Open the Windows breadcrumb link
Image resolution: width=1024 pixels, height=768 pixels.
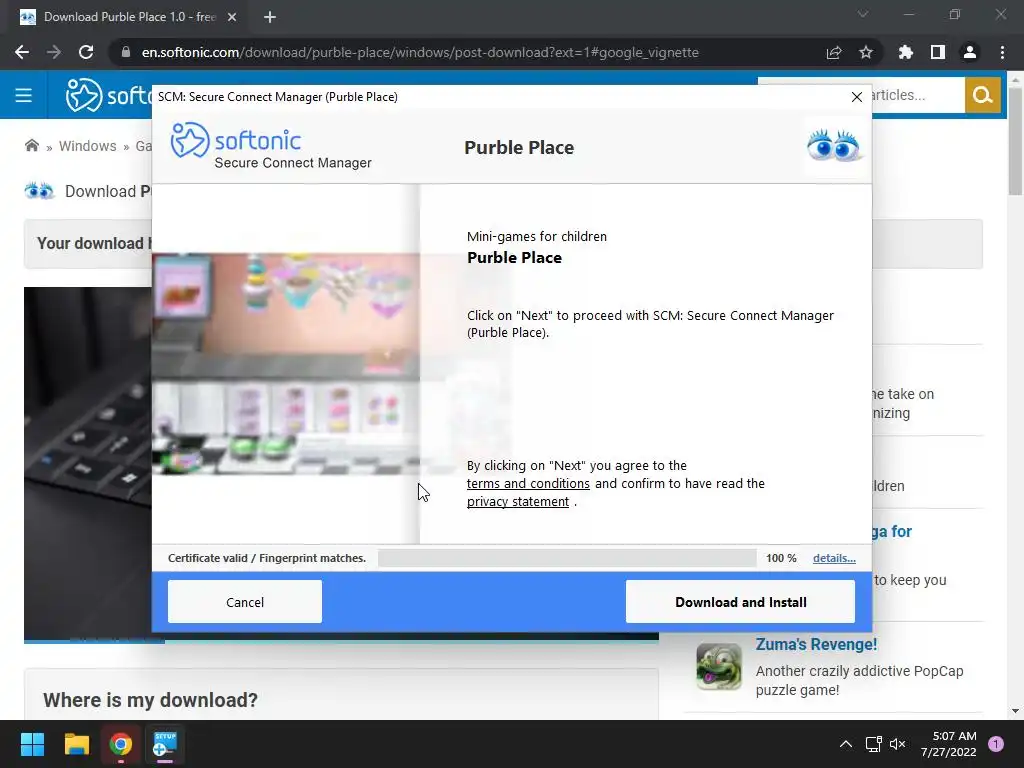point(88,146)
